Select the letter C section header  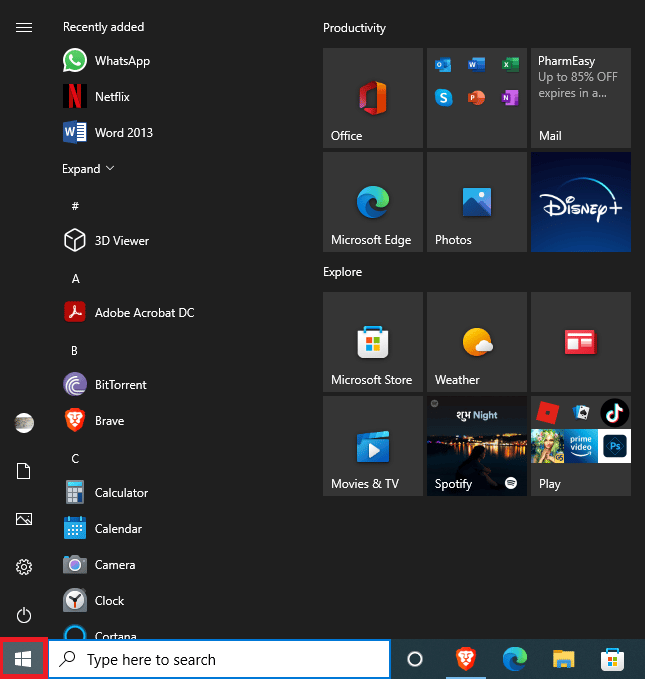[75, 458]
